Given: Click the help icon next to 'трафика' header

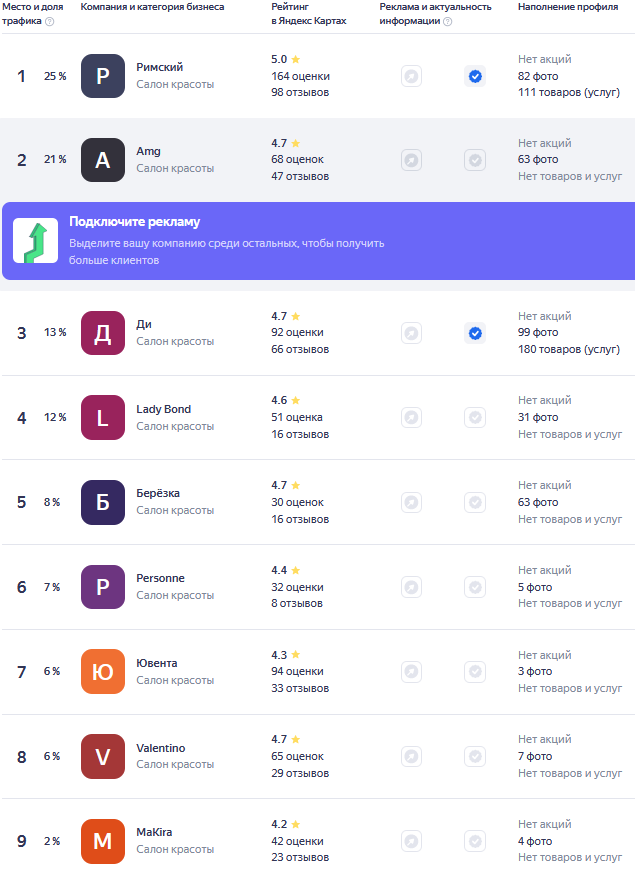Looking at the screenshot, I should pyautogui.click(x=50, y=21).
